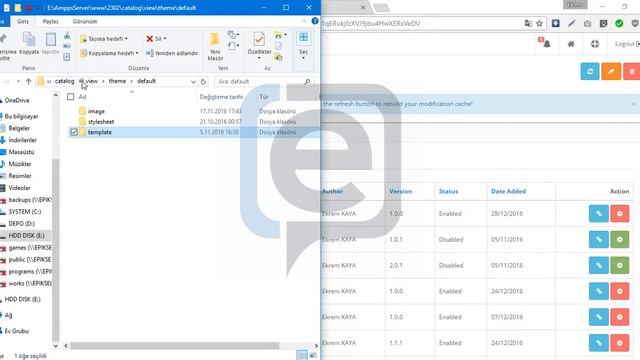Switch to details view icon in status bar
Viewport: 640px width, 360px height.
(x=302, y=355)
